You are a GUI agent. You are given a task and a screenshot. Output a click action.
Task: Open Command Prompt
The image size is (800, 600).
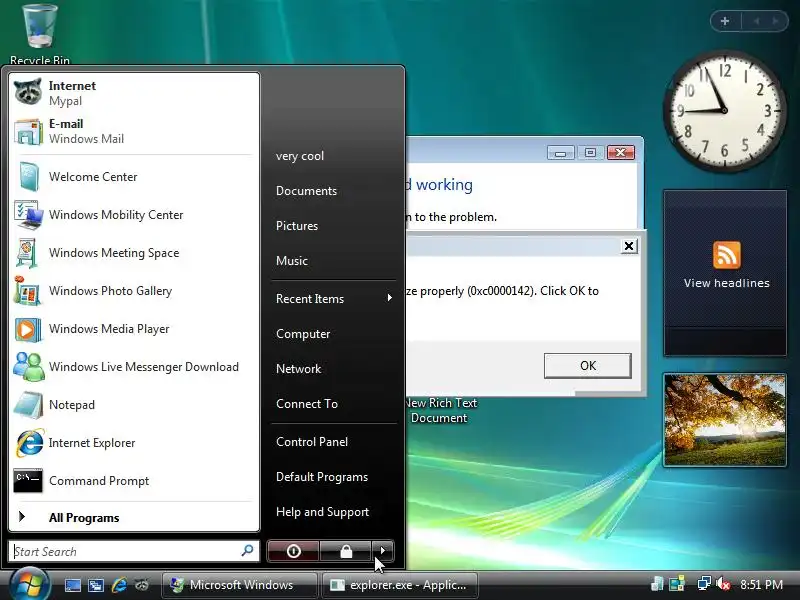click(134, 481)
